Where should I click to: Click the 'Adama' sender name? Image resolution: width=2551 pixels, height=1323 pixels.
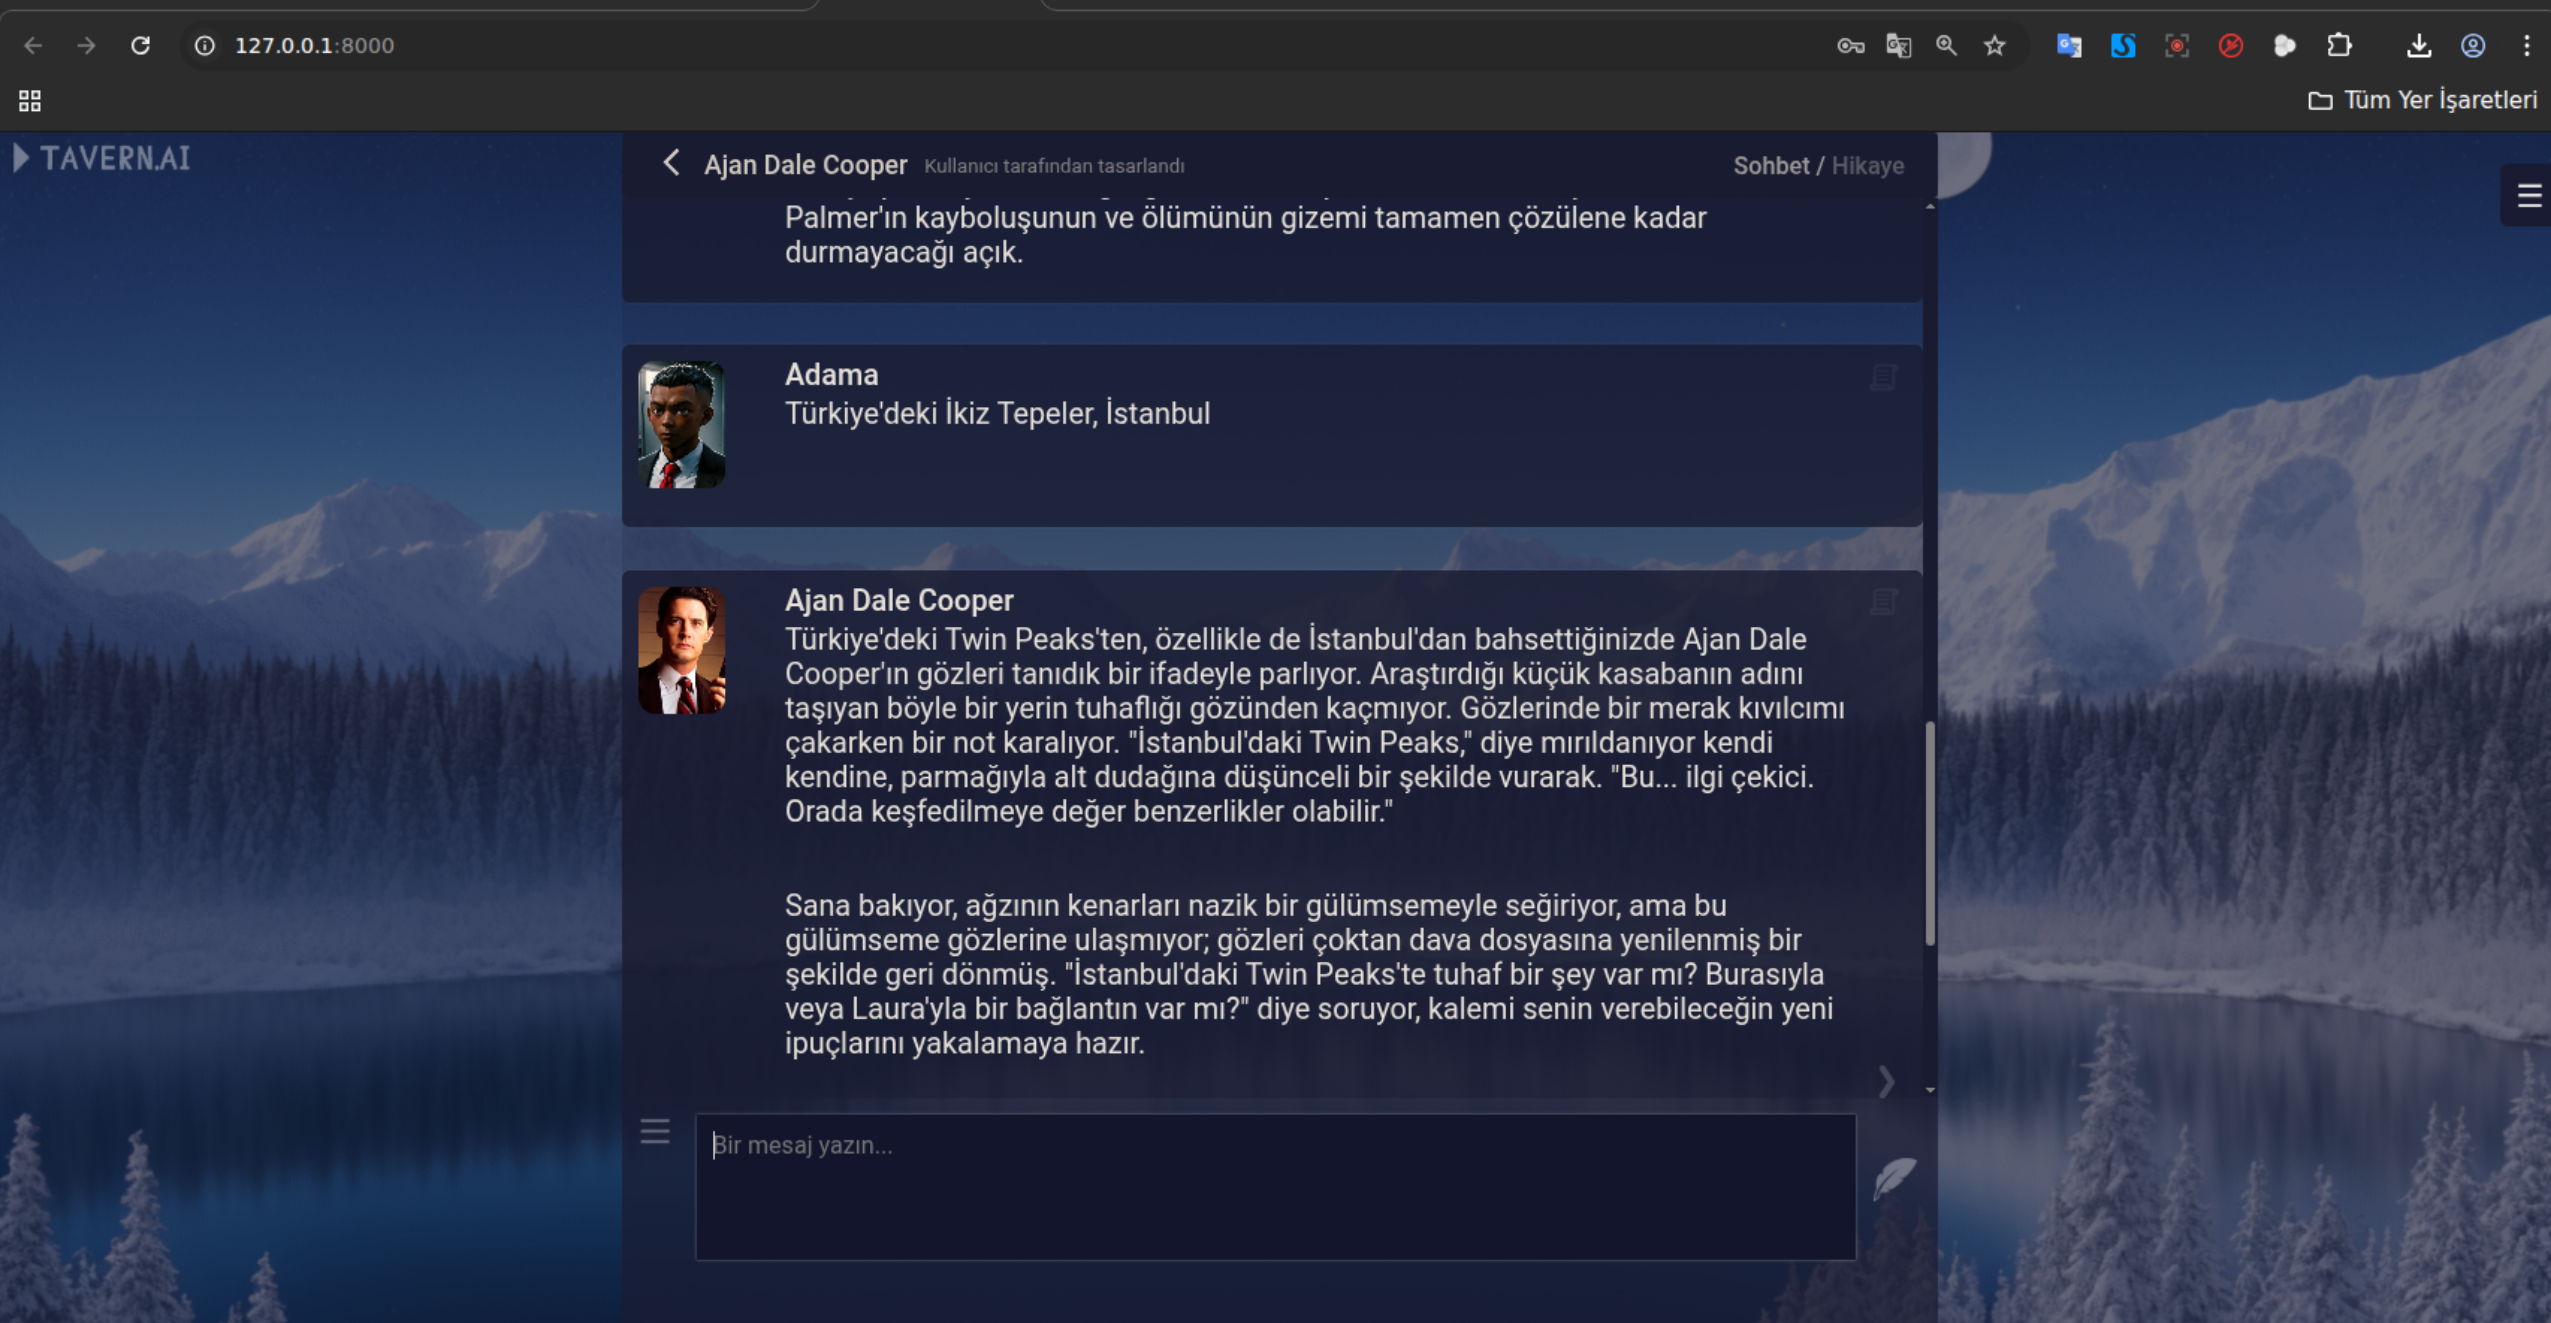pos(831,374)
